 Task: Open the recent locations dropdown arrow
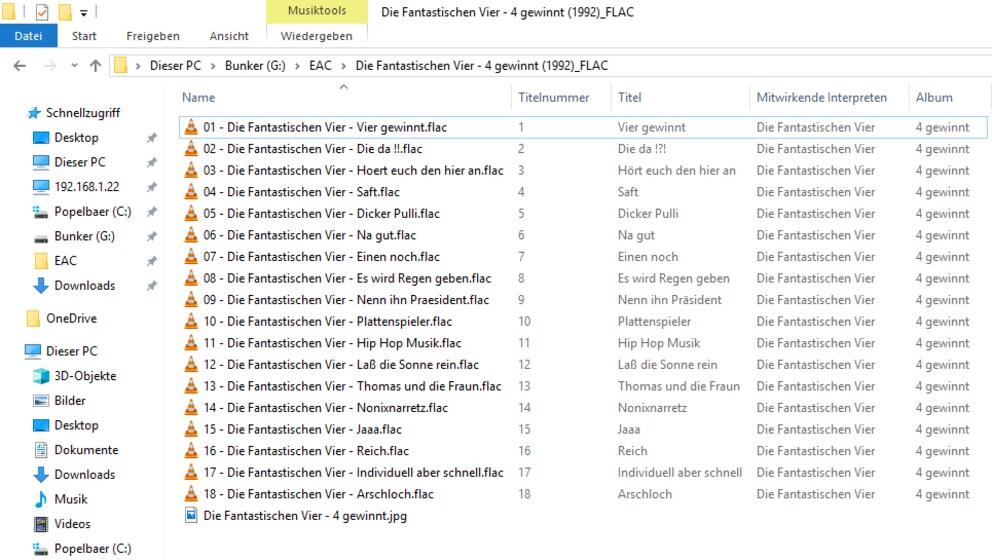[74, 65]
